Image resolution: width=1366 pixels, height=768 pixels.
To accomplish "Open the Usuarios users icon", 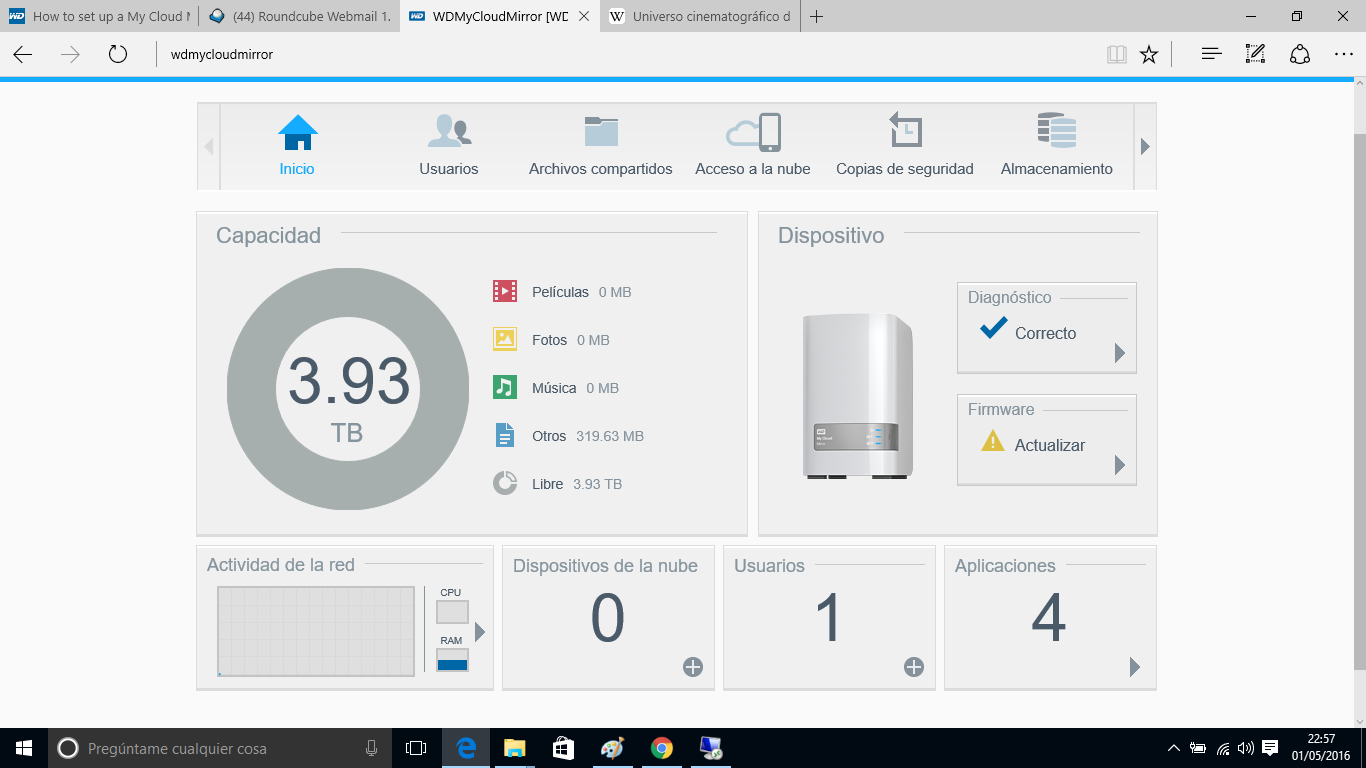I will (x=449, y=132).
